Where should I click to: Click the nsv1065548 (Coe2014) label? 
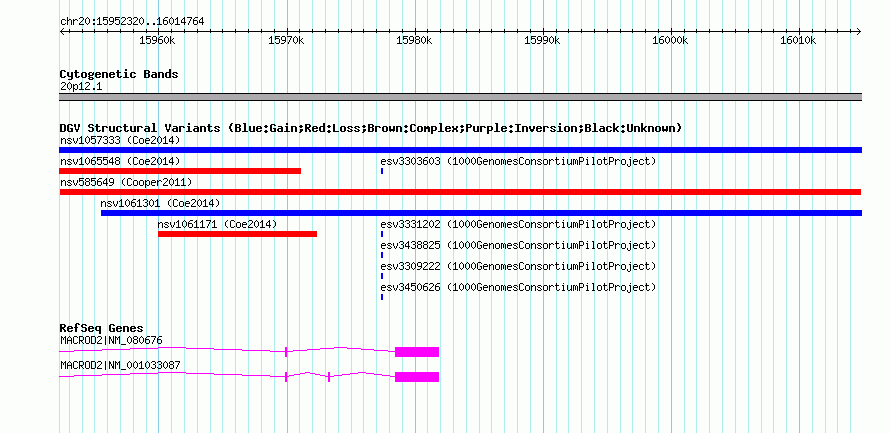pyautogui.click(x=120, y=161)
